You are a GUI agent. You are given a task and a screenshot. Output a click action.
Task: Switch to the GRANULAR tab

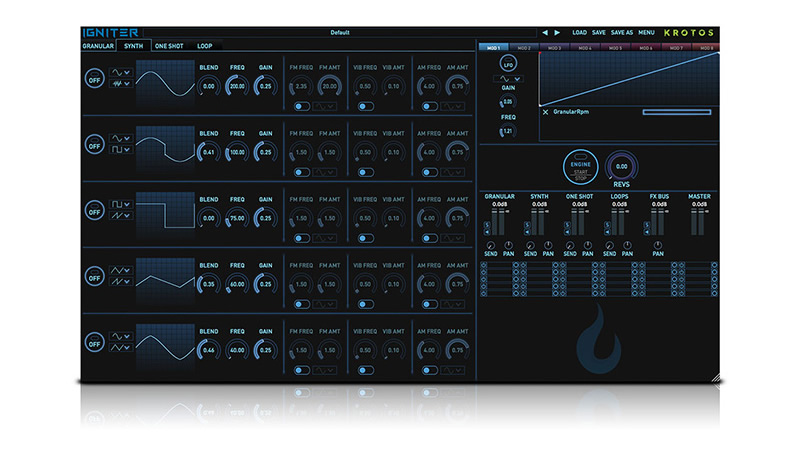(98, 46)
